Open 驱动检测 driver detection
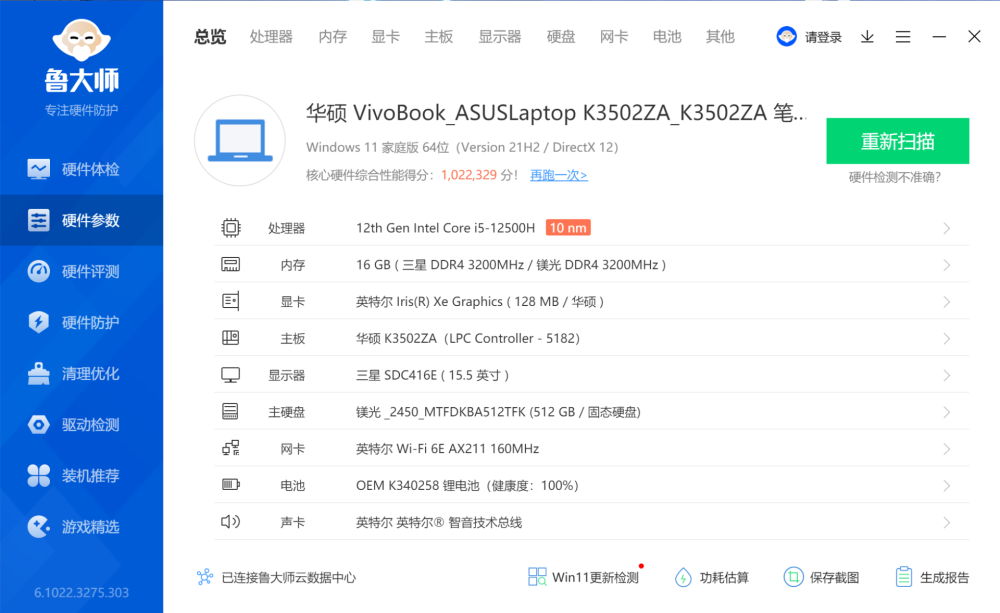This screenshot has height=613, width=1000. pos(81,424)
